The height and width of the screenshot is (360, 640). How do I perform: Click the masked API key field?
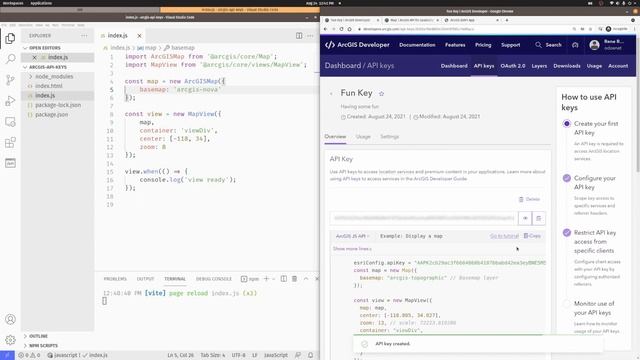pos(424,218)
